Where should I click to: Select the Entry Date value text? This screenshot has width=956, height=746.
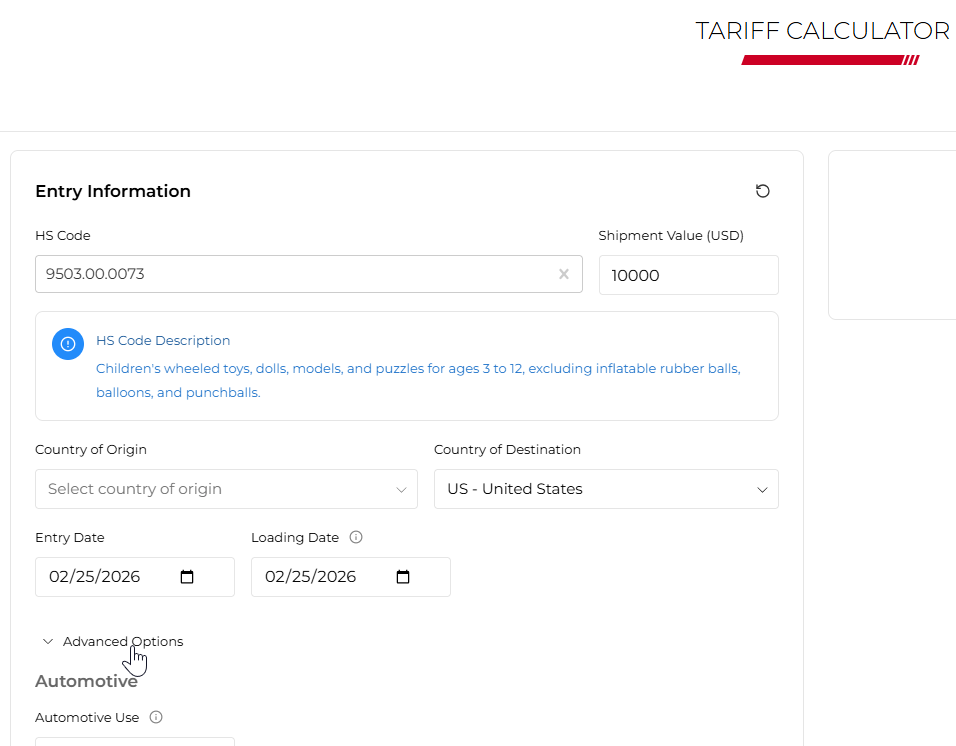click(x=95, y=577)
